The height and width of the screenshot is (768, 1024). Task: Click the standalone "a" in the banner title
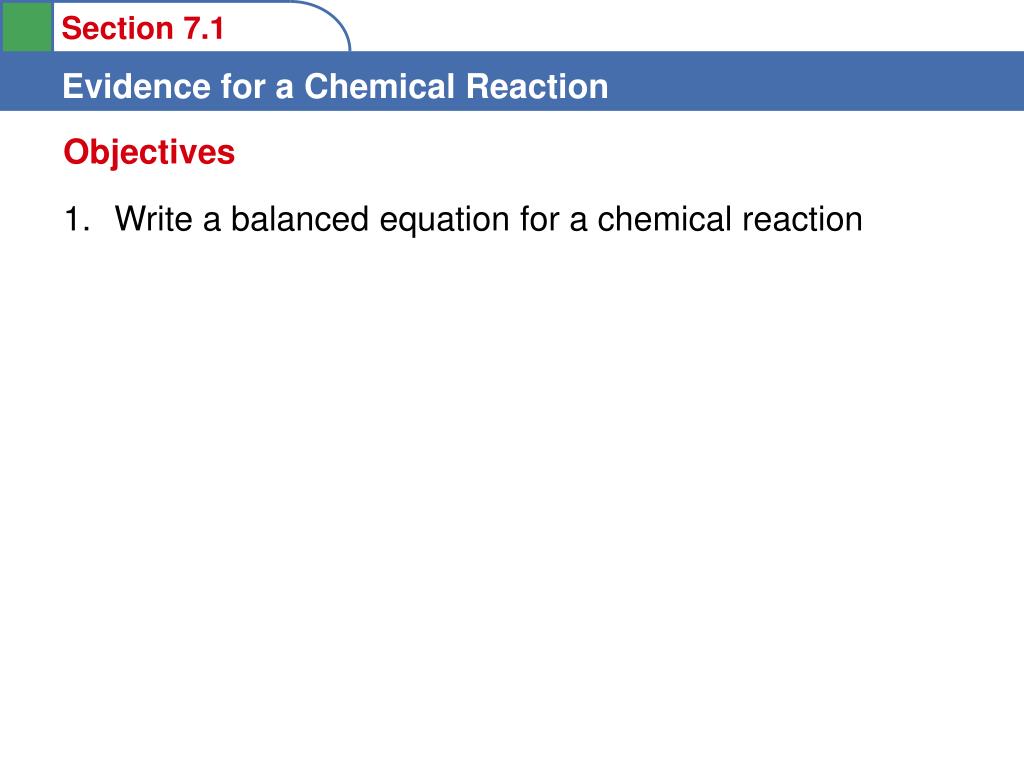click(x=285, y=90)
